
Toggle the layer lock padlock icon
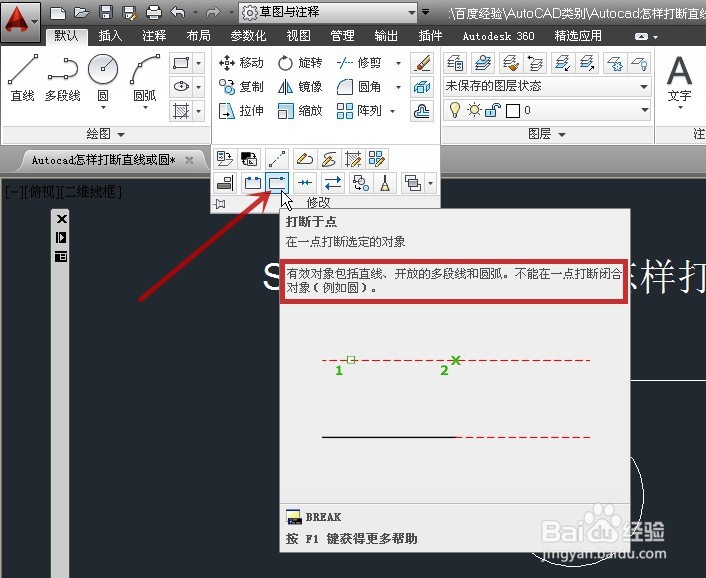point(493,110)
